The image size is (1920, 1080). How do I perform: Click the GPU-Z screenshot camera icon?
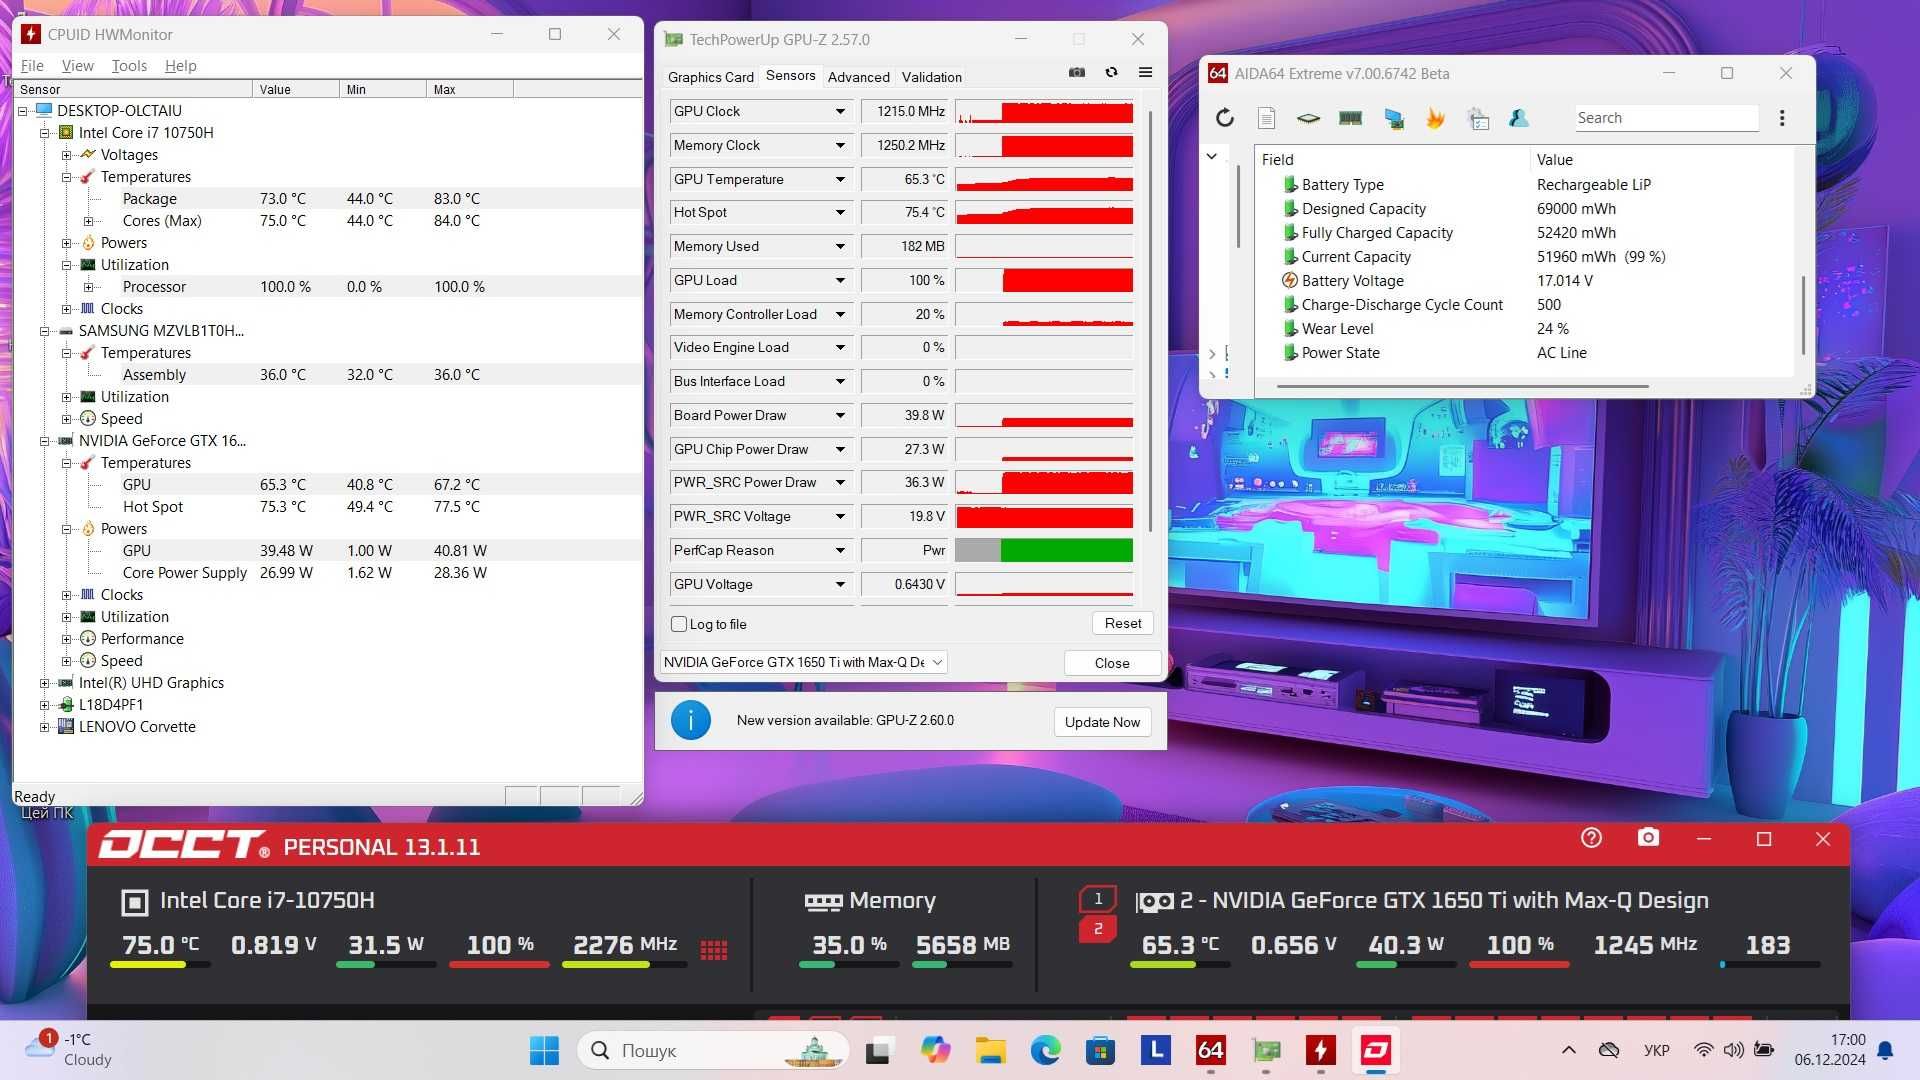click(1077, 73)
